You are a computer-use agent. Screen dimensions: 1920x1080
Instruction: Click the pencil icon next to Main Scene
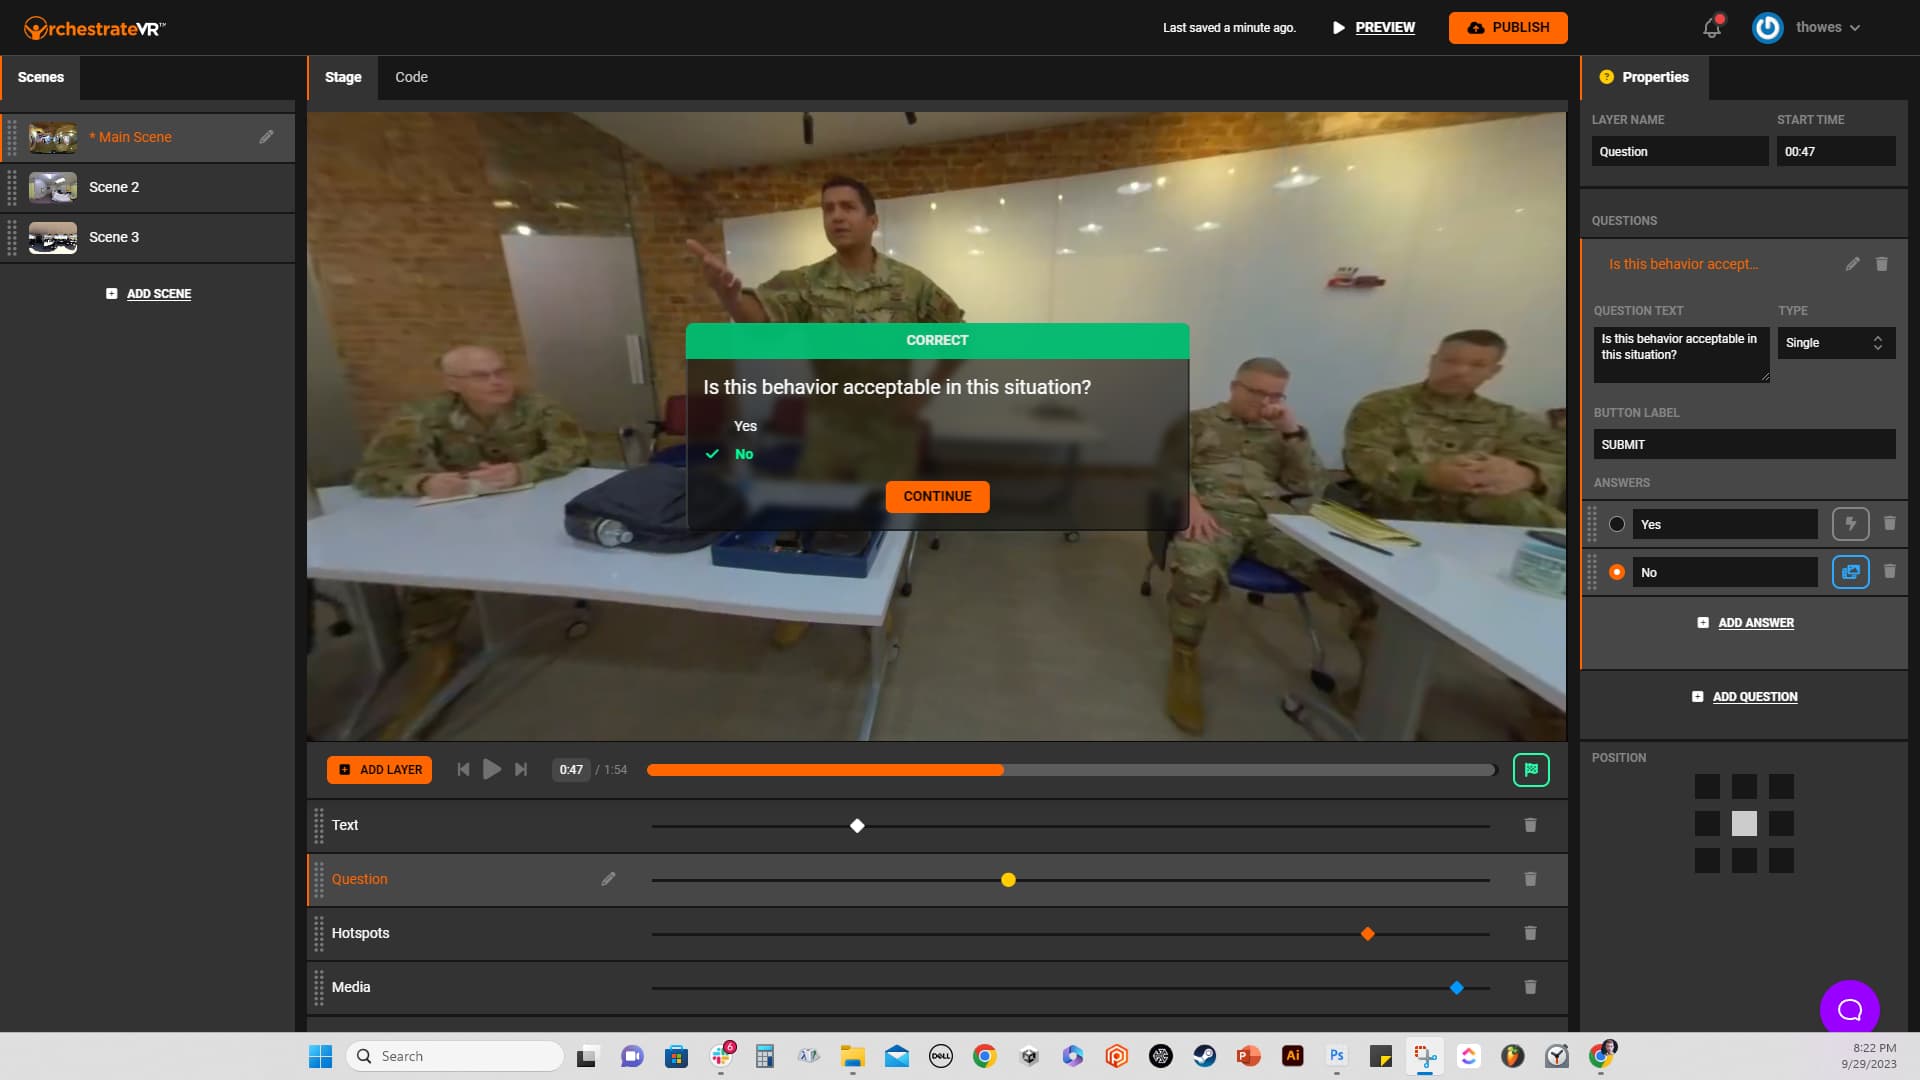coord(266,137)
